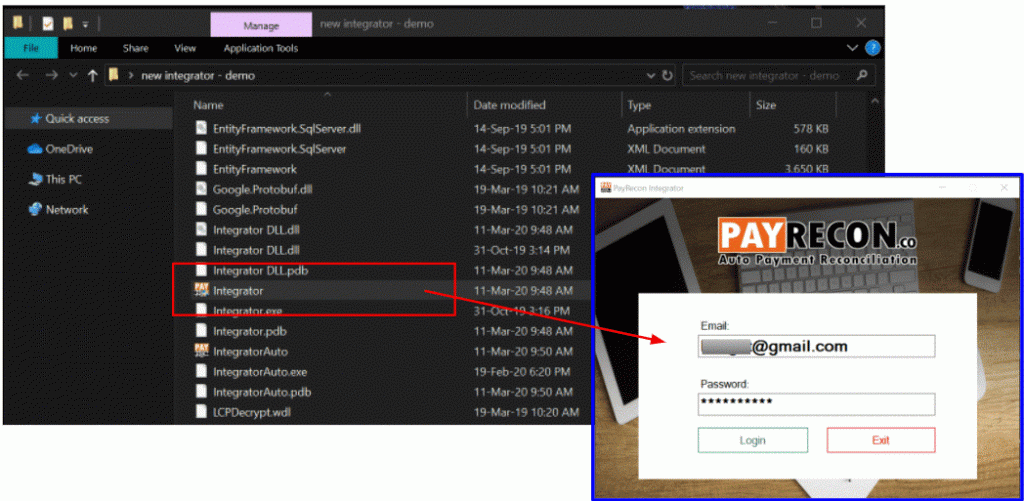Select Integrator DLL.dll dated 11-Mar-20
1024x501 pixels.
pos(256,230)
